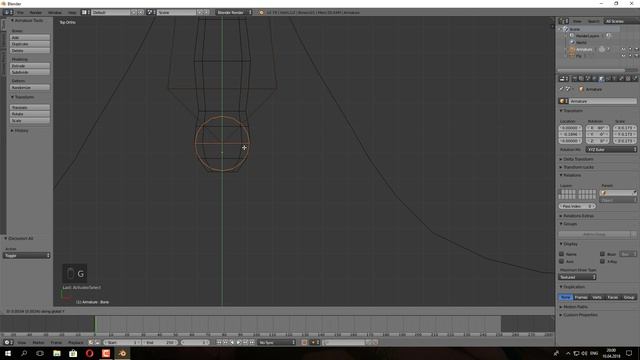The width and height of the screenshot is (640, 360).
Task: Select Group duplication option
Action: (x=629, y=297)
